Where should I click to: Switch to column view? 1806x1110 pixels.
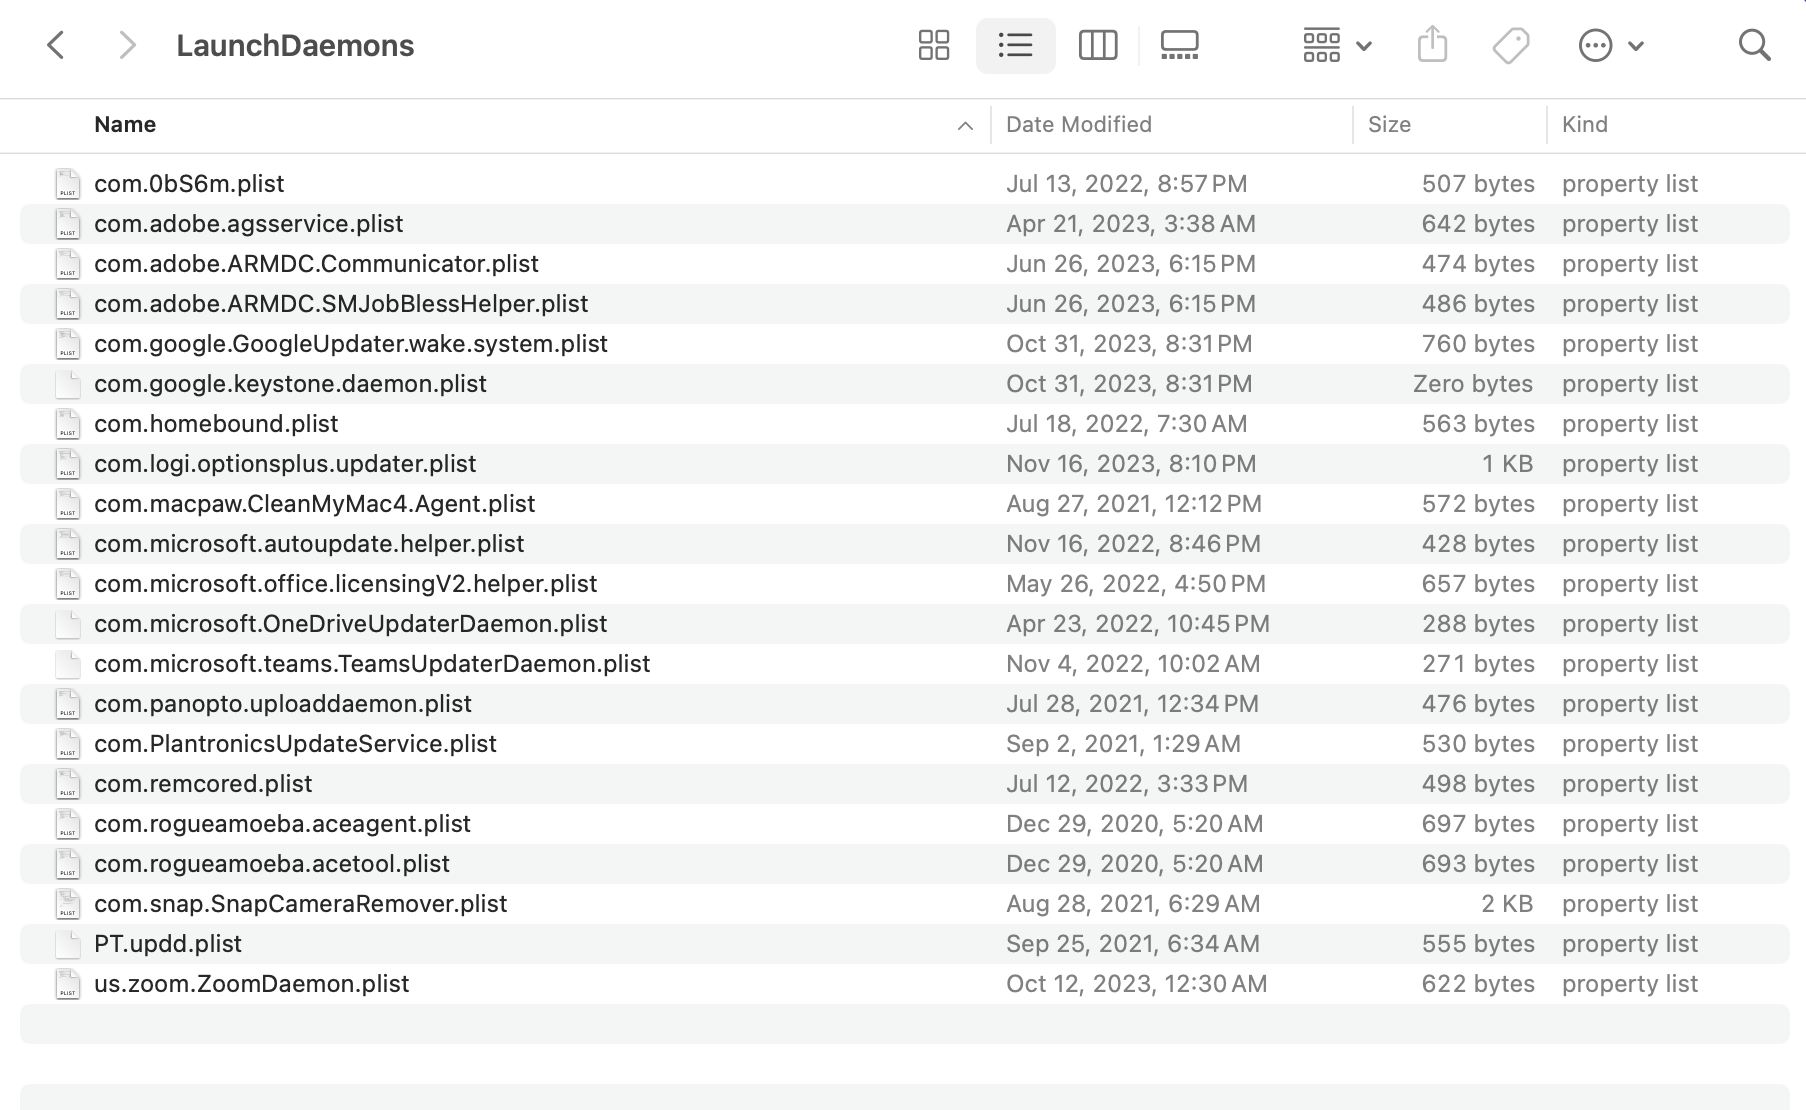[1097, 45]
